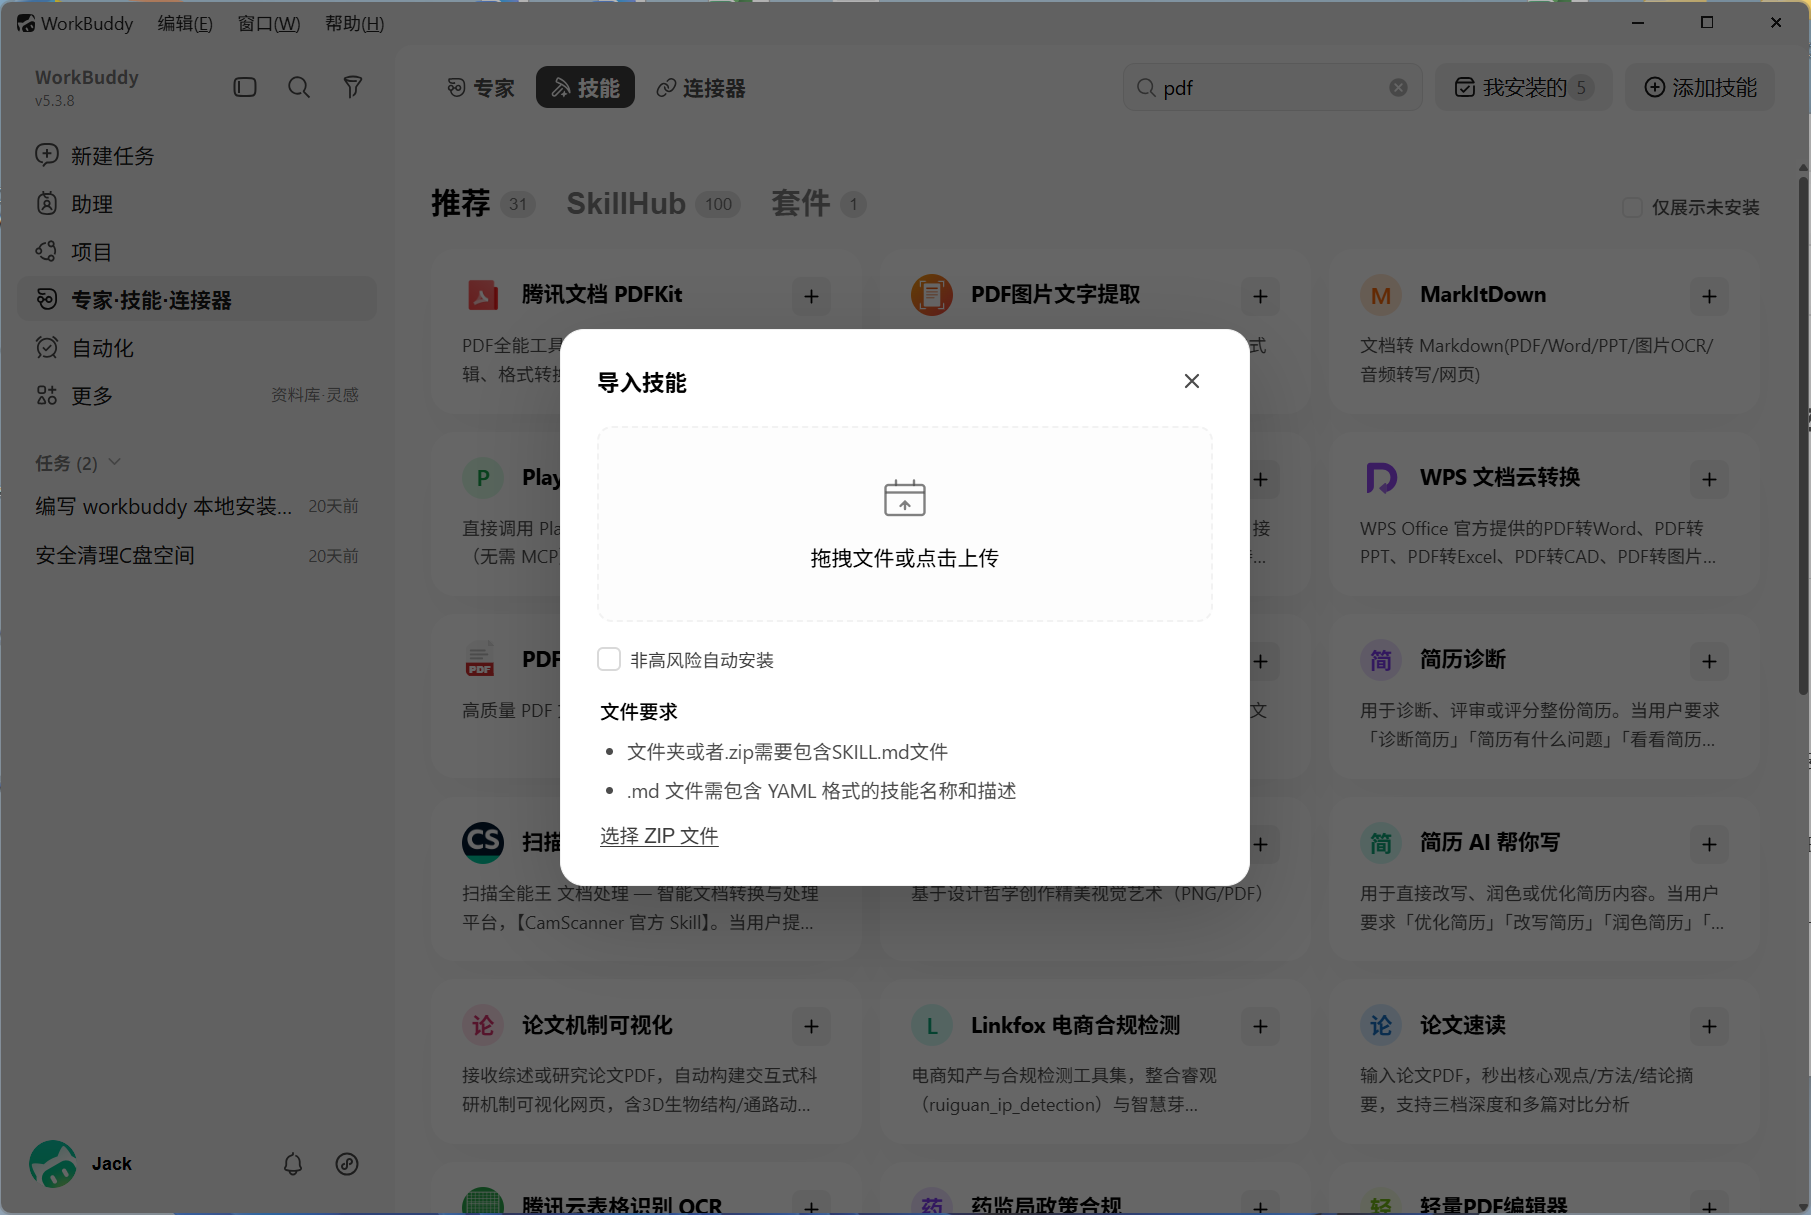Open the 帮助(H) menu
The height and width of the screenshot is (1215, 1811).
pyautogui.click(x=355, y=23)
